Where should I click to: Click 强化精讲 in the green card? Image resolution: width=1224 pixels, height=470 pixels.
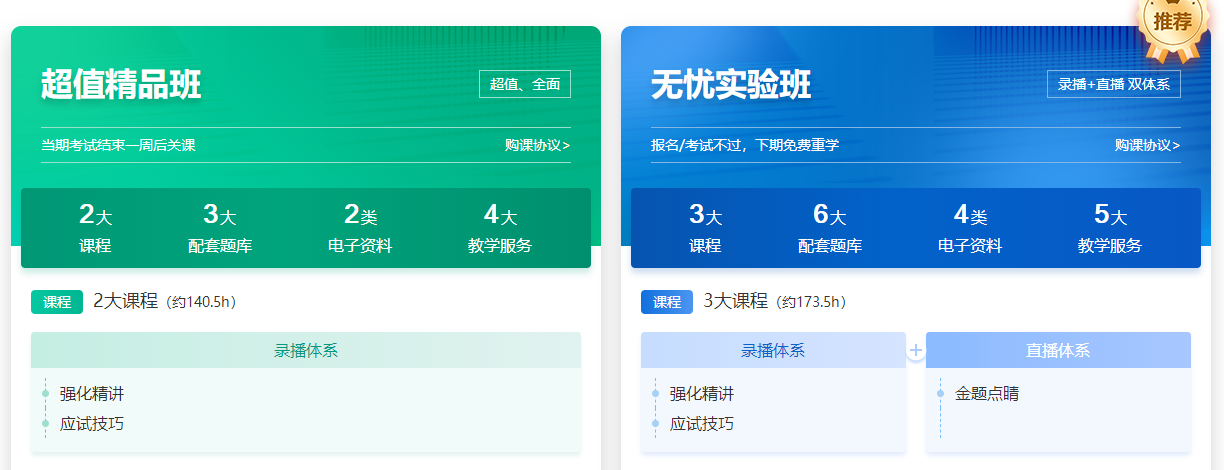[92, 394]
